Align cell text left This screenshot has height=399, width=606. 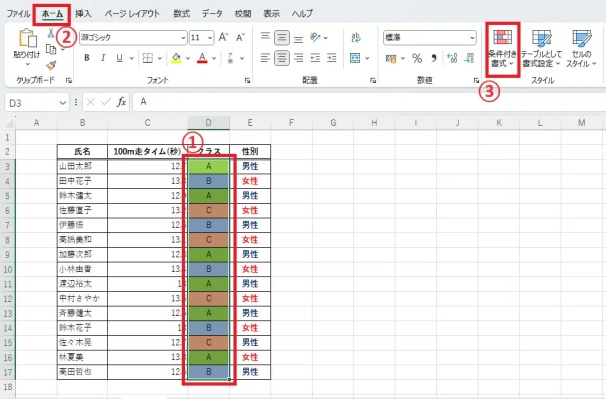tap(265, 58)
